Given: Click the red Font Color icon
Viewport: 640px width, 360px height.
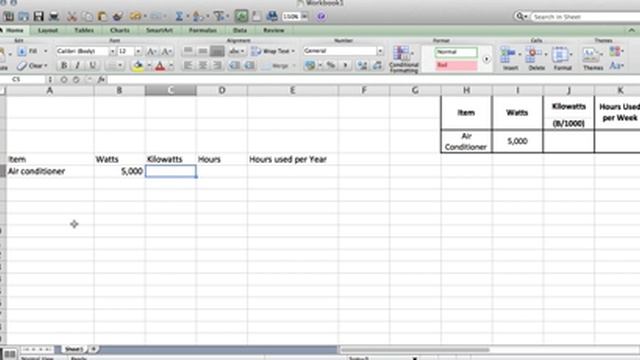Looking at the screenshot, I should click(160, 66).
